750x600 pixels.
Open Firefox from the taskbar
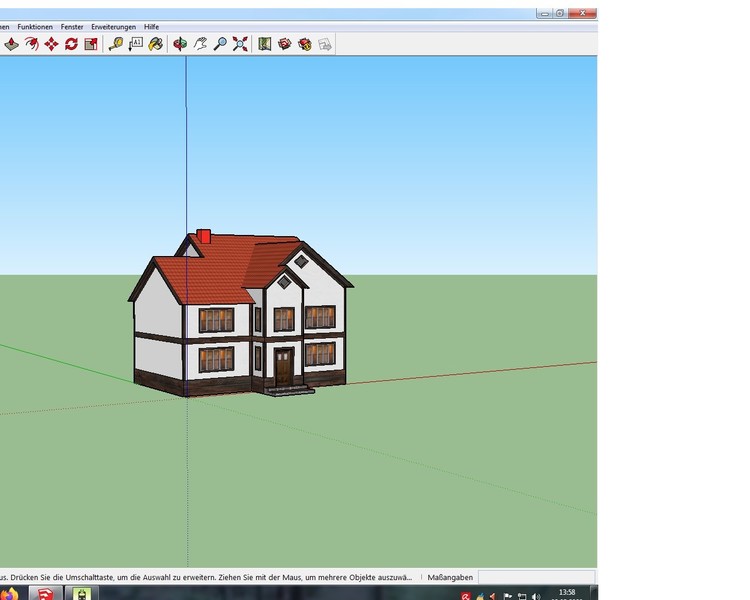pyautogui.click(x=10, y=594)
